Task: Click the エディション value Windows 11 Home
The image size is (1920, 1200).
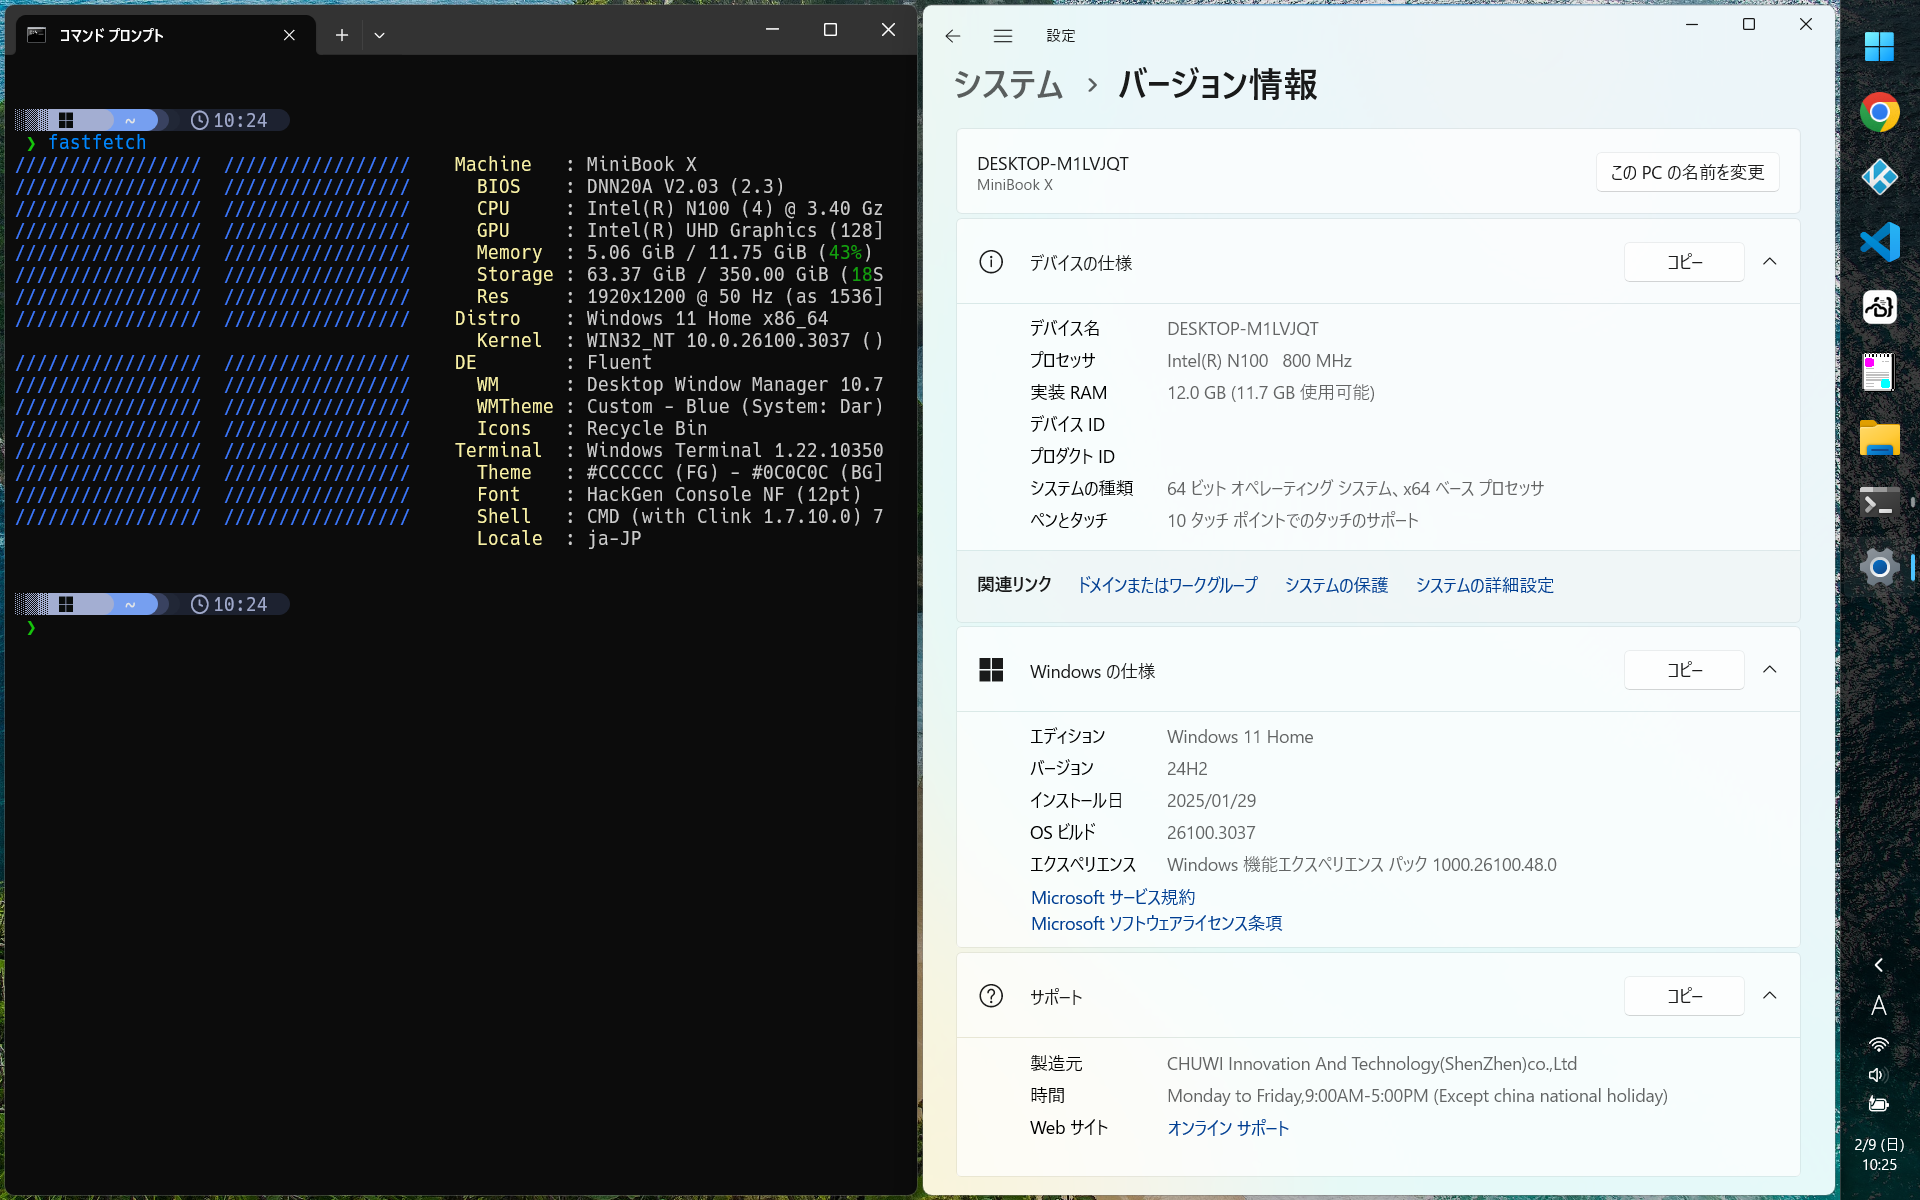Action: pos(1240,737)
